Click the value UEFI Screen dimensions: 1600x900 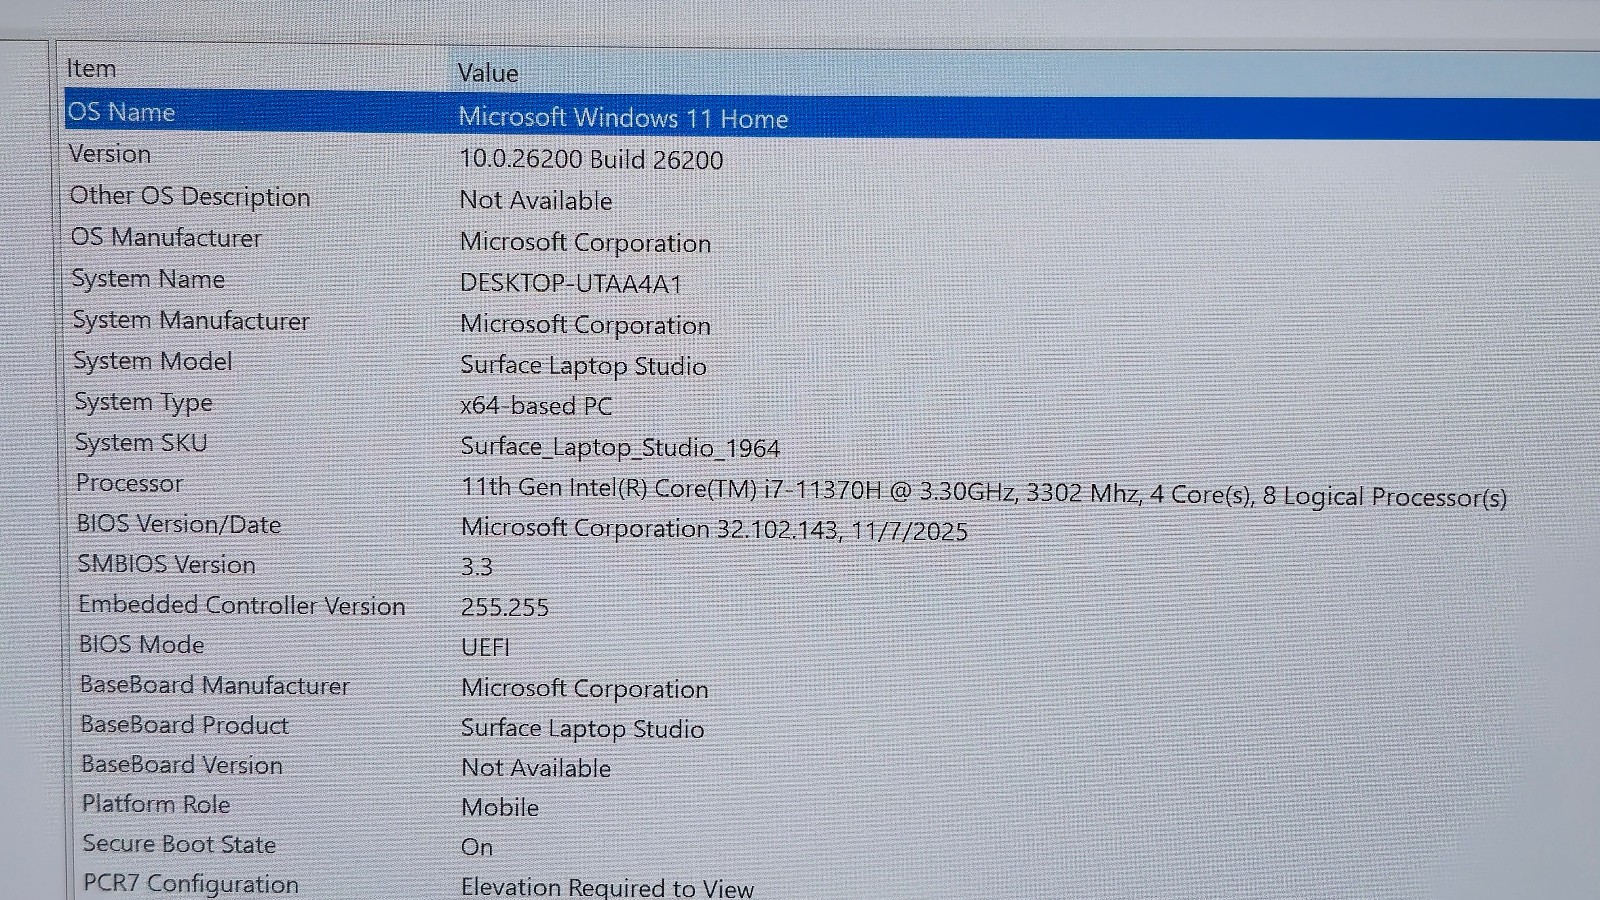tap(486, 647)
